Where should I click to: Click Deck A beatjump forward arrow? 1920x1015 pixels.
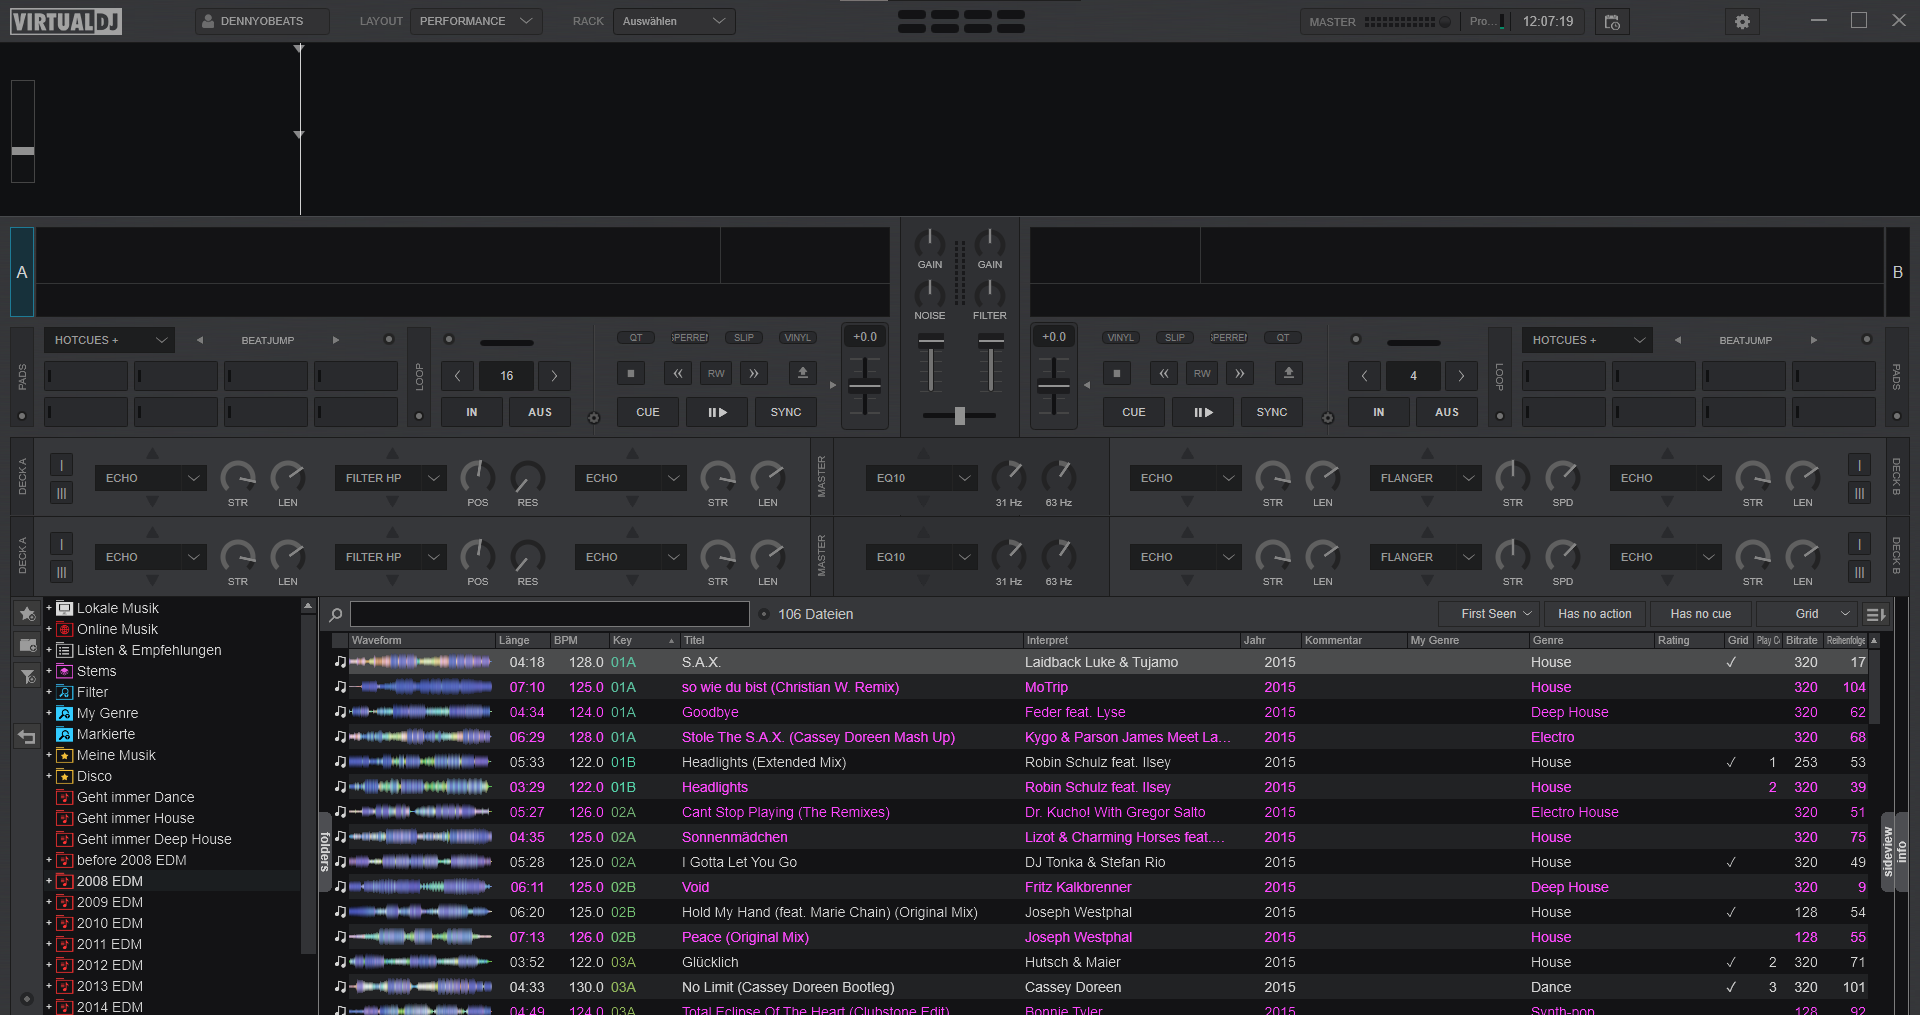(336, 340)
